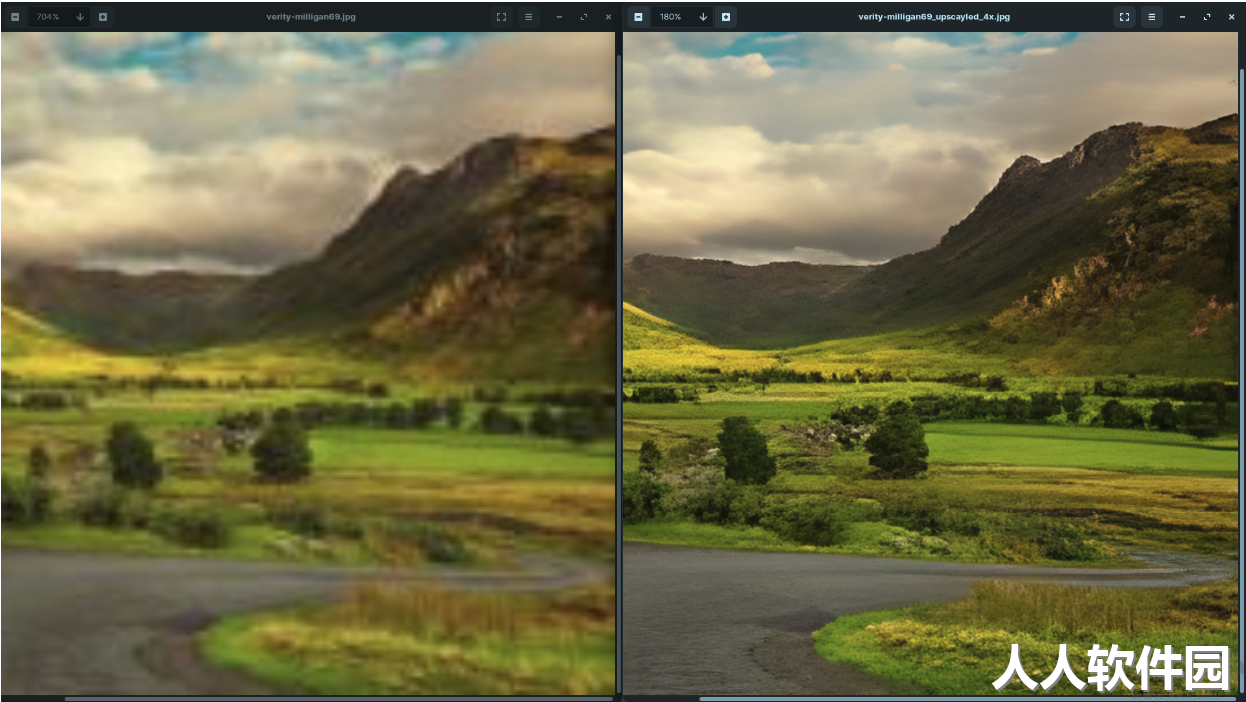The height and width of the screenshot is (702, 1246).
Task: Click title text verity-milligan69_upscayled_4x.jpg
Action: 934,17
